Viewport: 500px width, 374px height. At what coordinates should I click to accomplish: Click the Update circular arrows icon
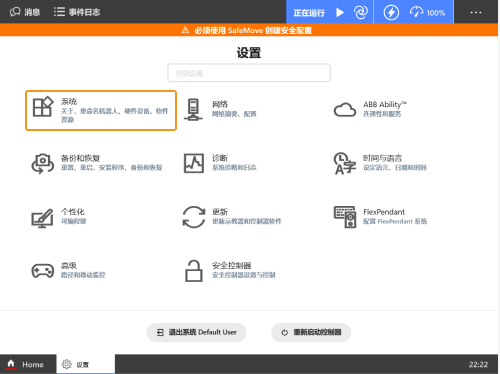point(194,217)
